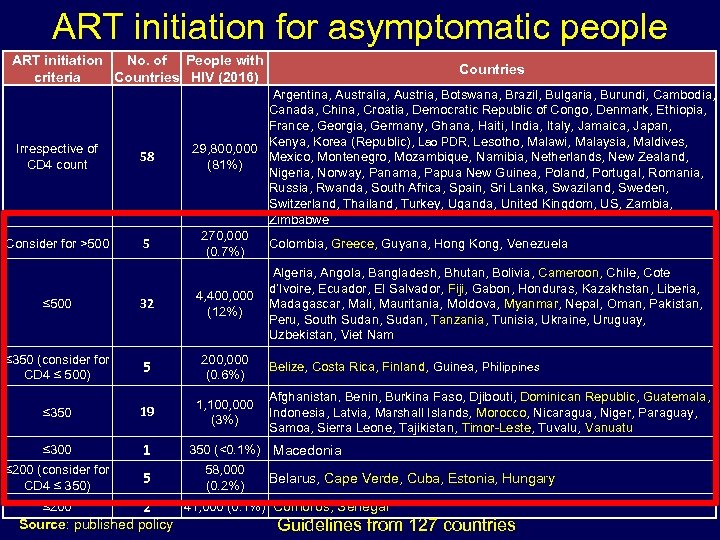Select the yellow "Myanmar" country name
The height and width of the screenshot is (540, 720).
531,304
